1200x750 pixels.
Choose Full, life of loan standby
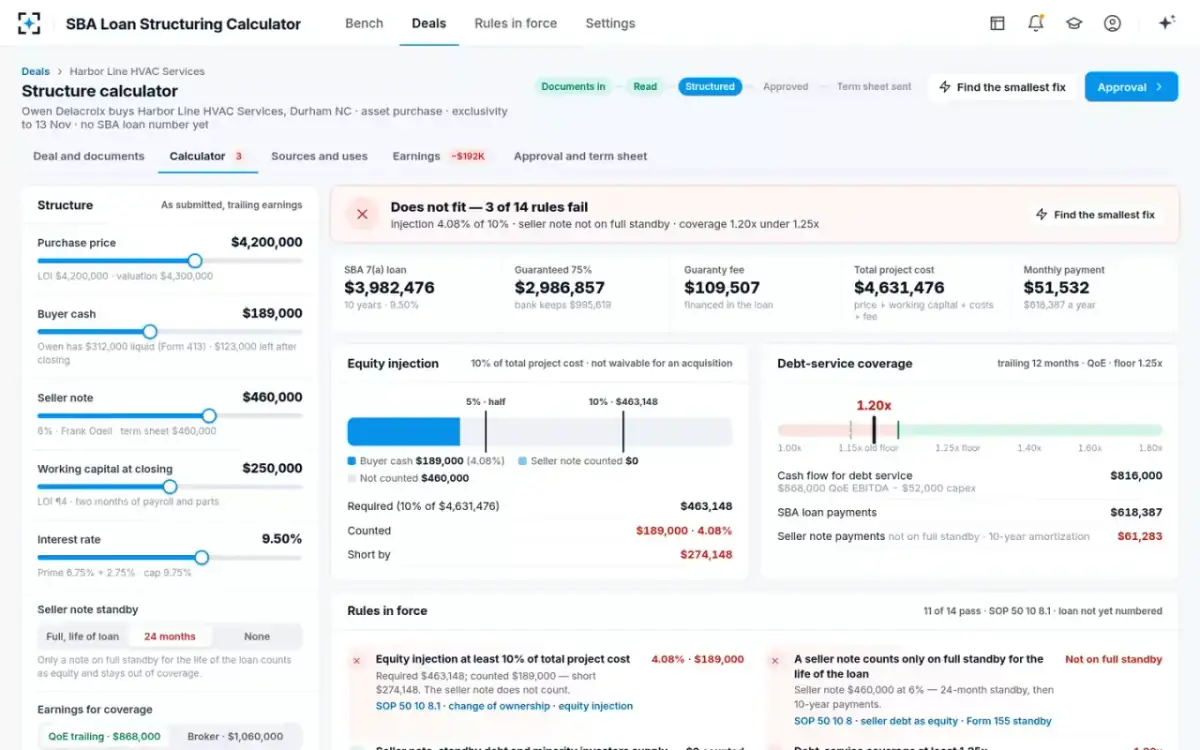click(x=82, y=636)
